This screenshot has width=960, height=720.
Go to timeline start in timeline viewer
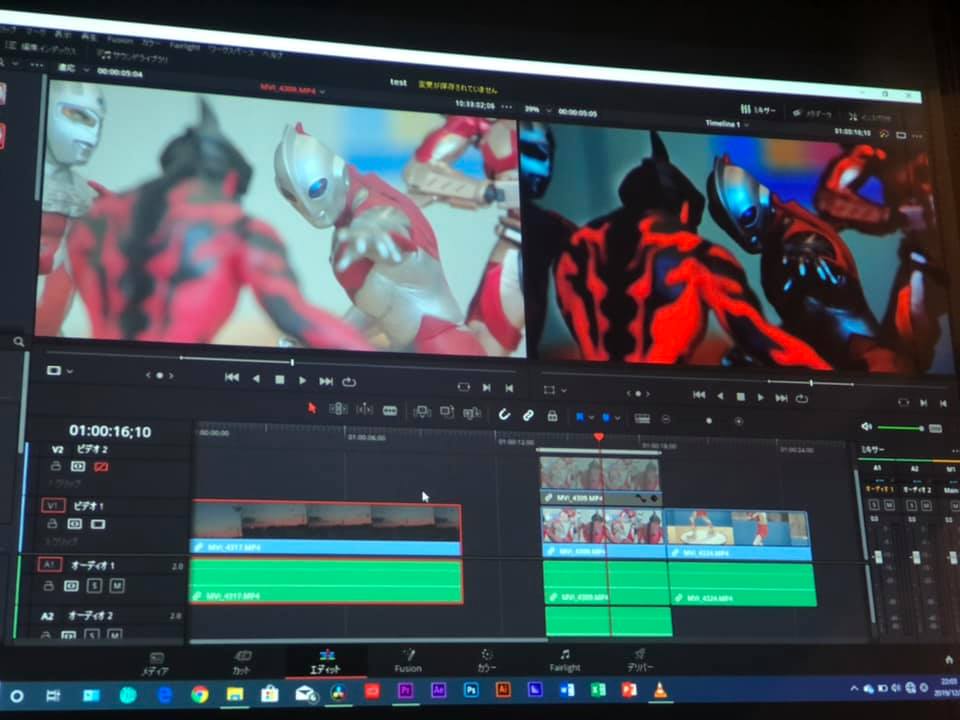(x=699, y=395)
